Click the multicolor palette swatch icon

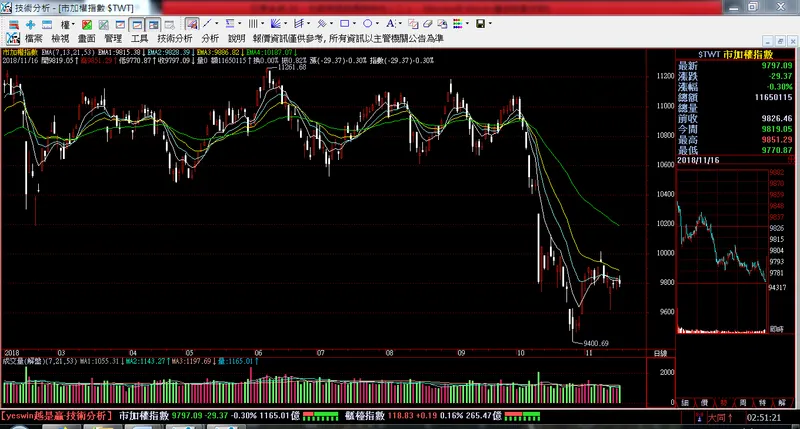tap(458, 23)
